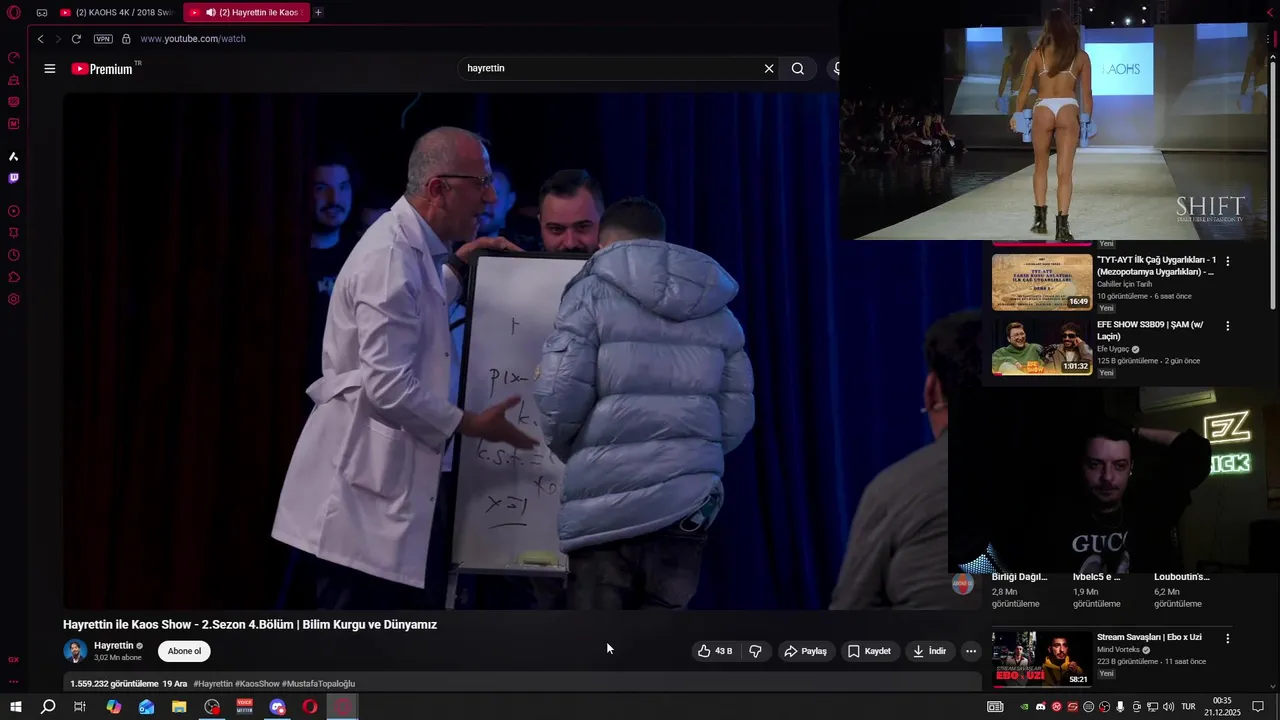Run search with magnifier button

click(798, 69)
